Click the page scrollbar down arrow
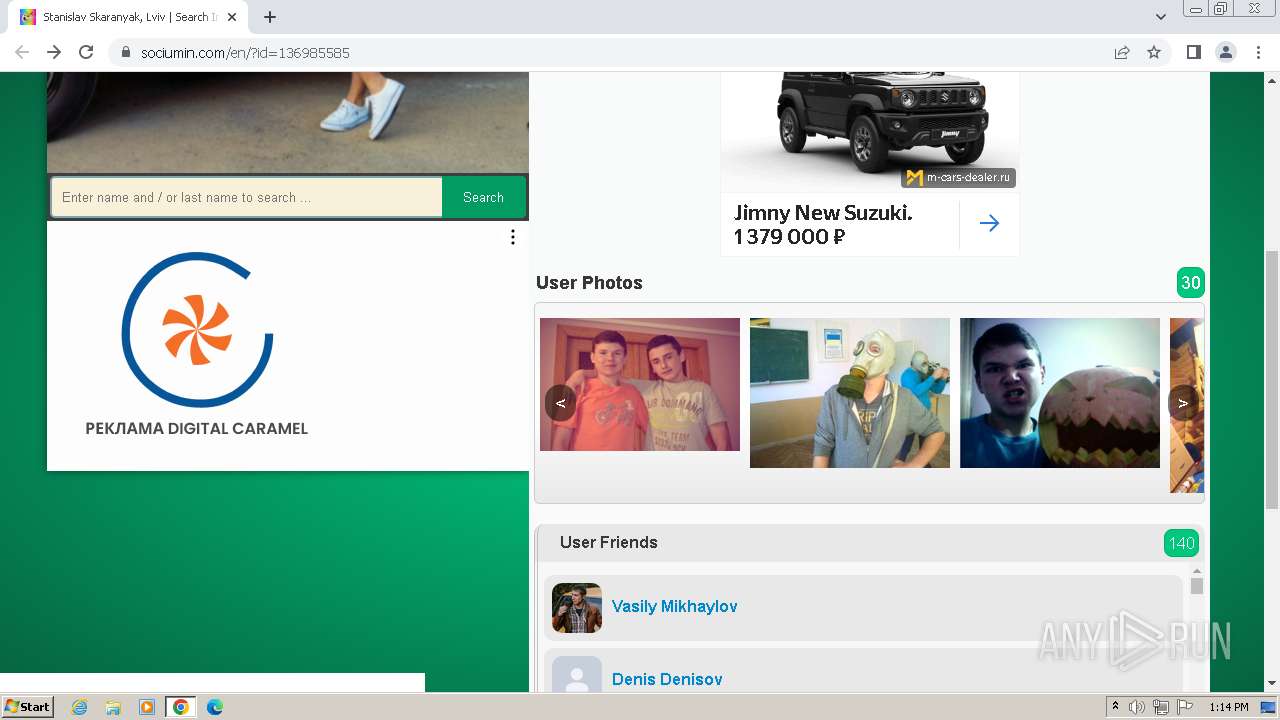The height and width of the screenshot is (720, 1280). [1272, 684]
